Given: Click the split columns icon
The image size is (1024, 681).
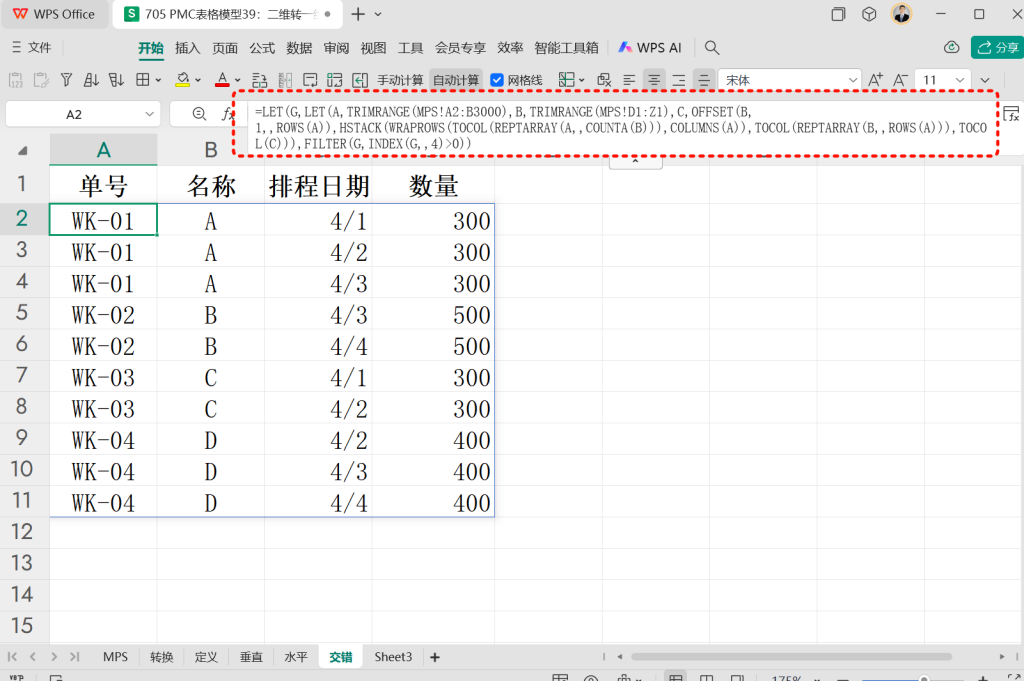Looking at the screenshot, I should point(285,80).
